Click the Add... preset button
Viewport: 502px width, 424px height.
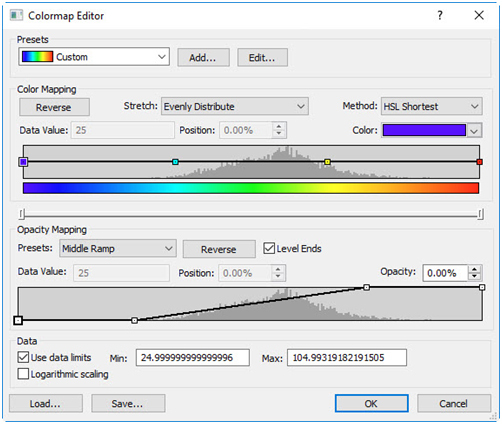coord(203,58)
